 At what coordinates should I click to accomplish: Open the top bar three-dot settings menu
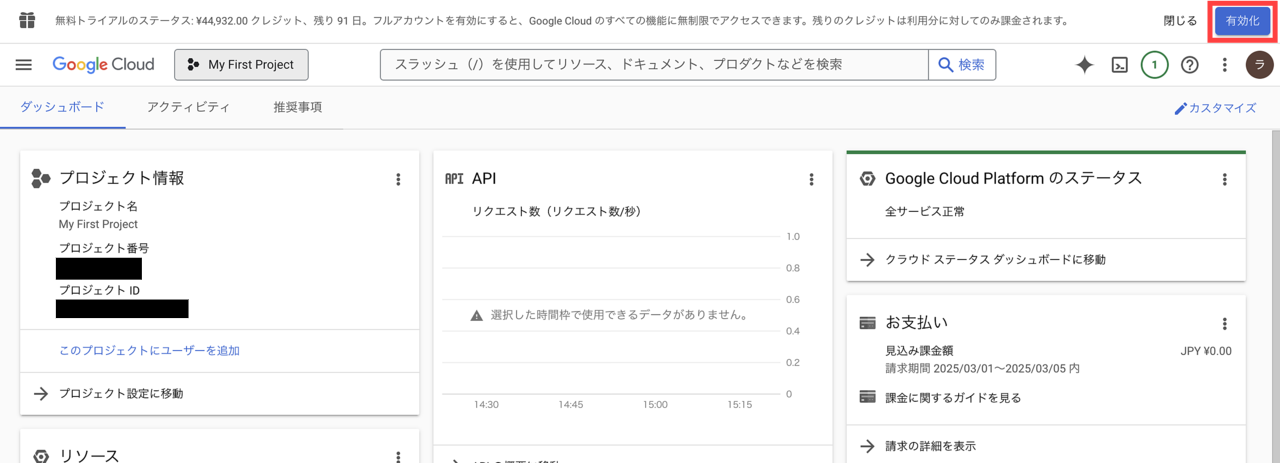[1224, 65]
